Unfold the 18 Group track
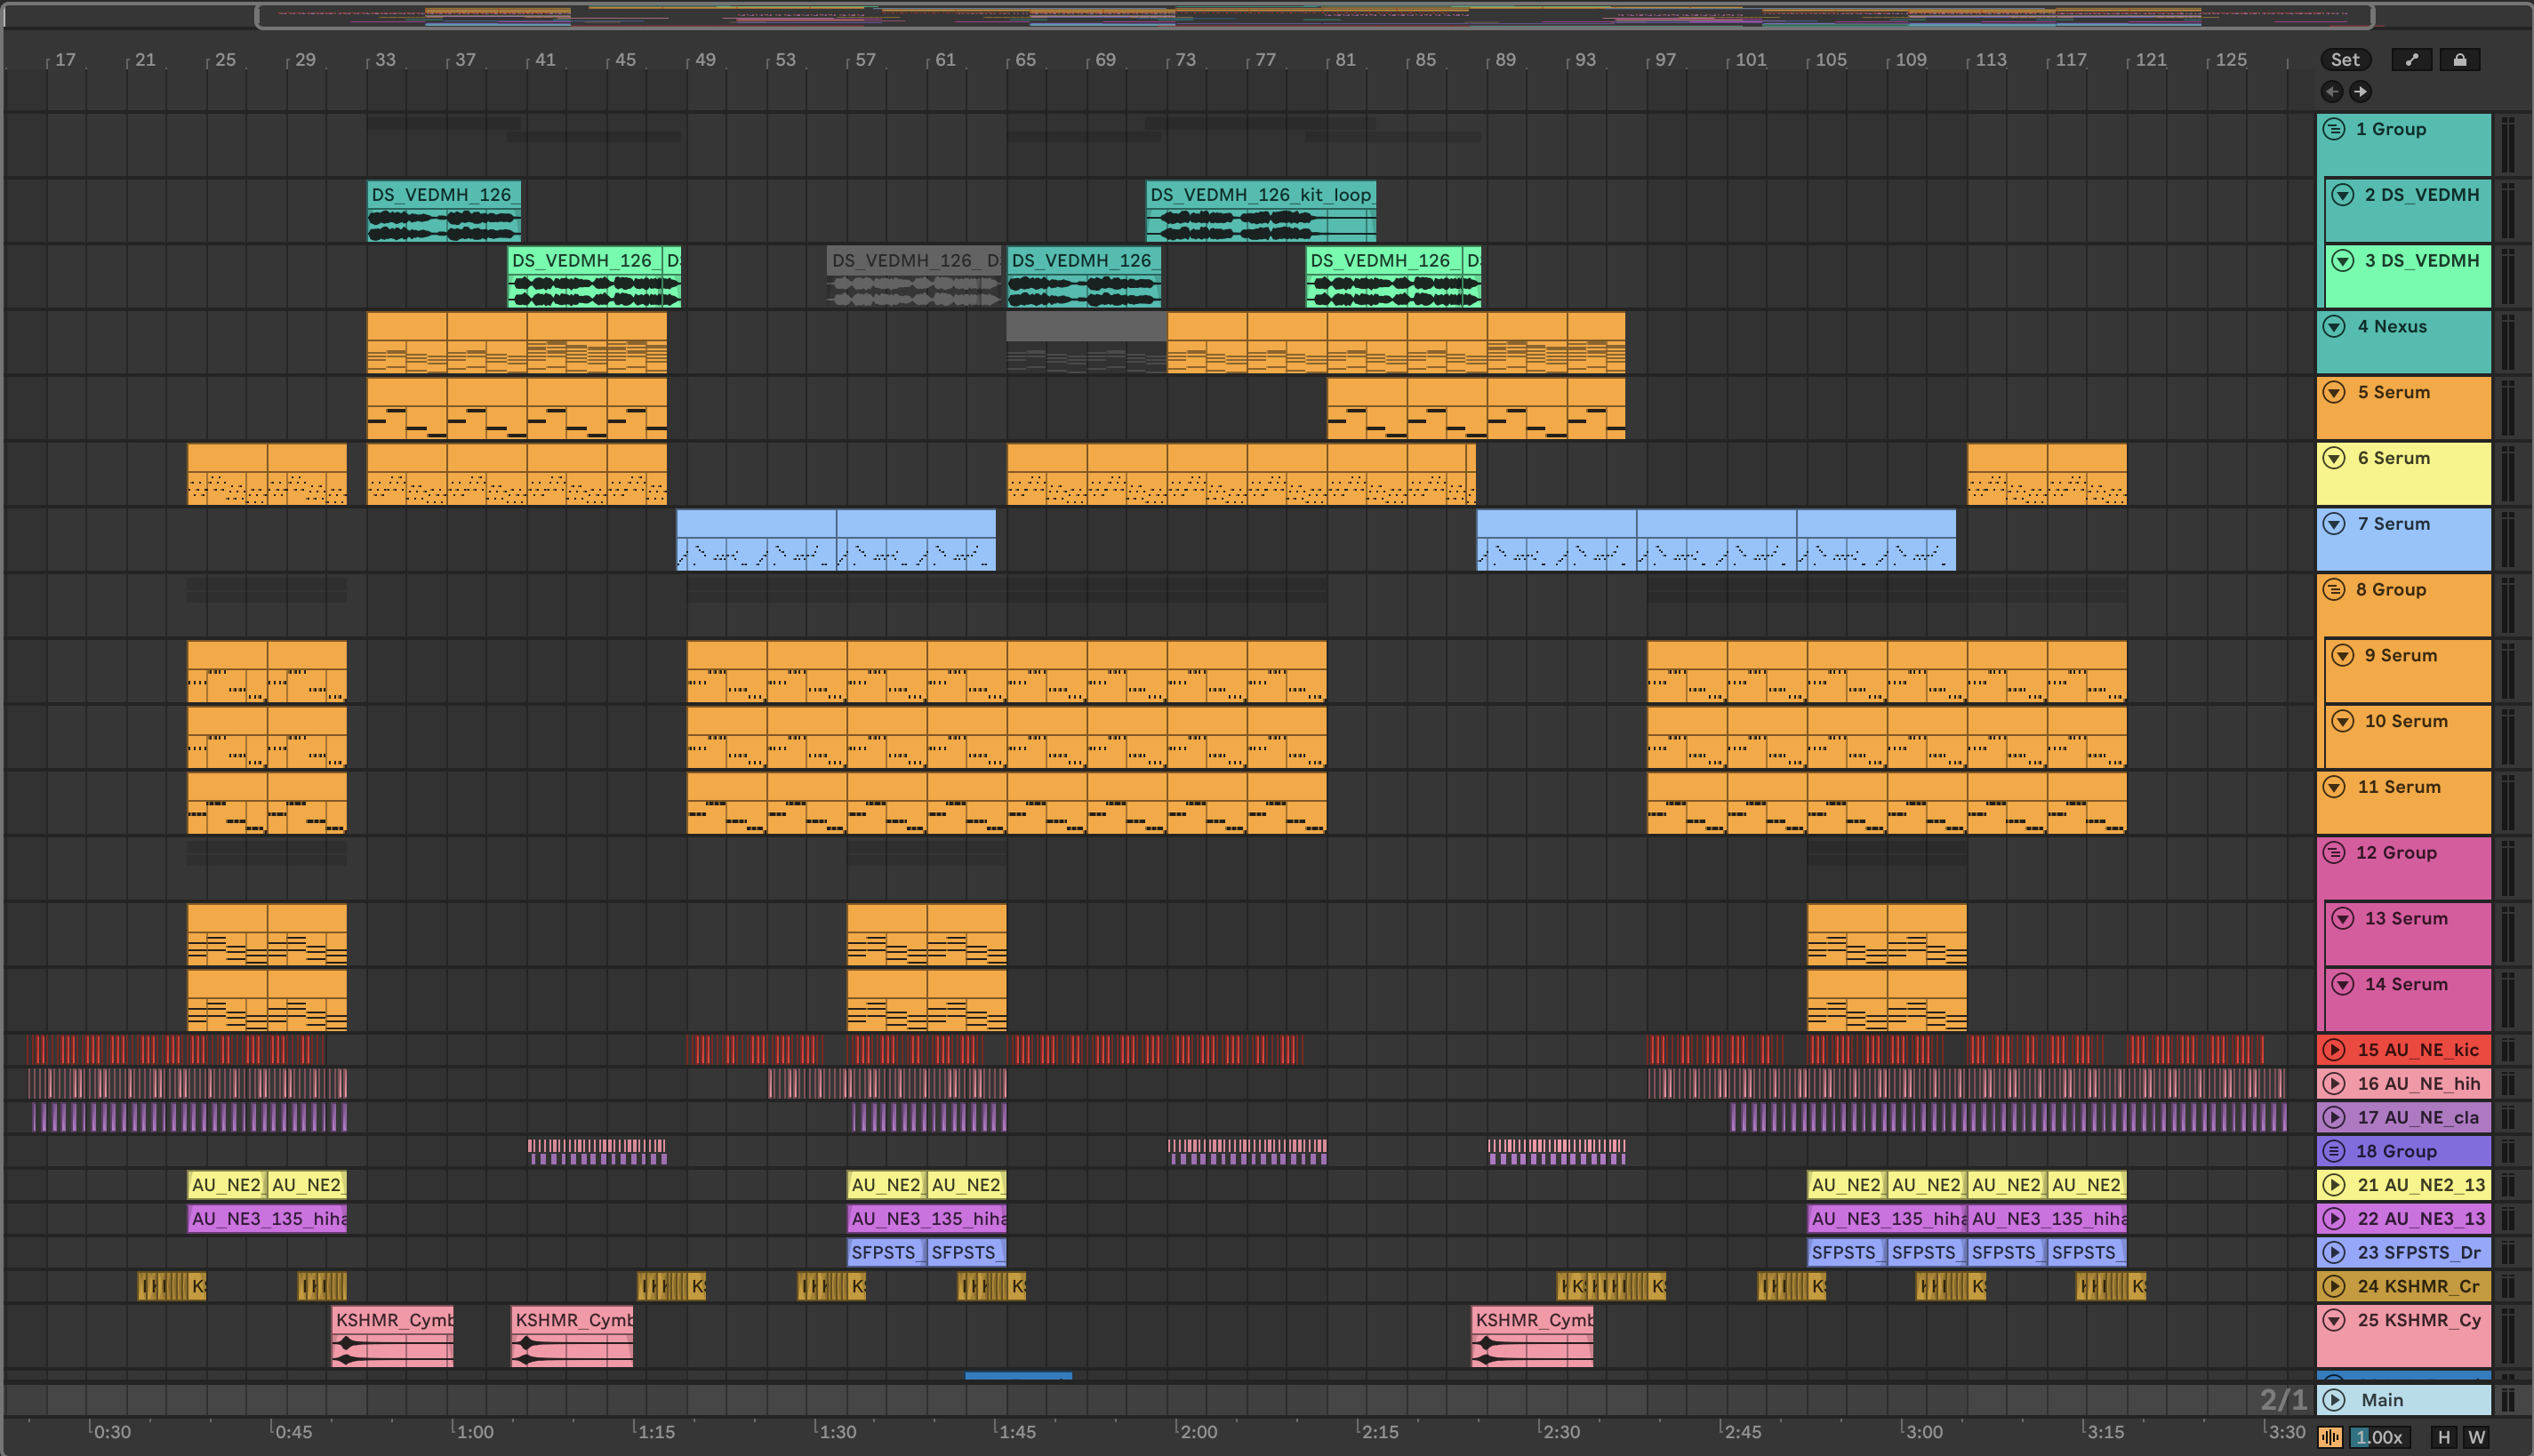This screenshot has height=1456, width=2534. tap(2334, 1150)
